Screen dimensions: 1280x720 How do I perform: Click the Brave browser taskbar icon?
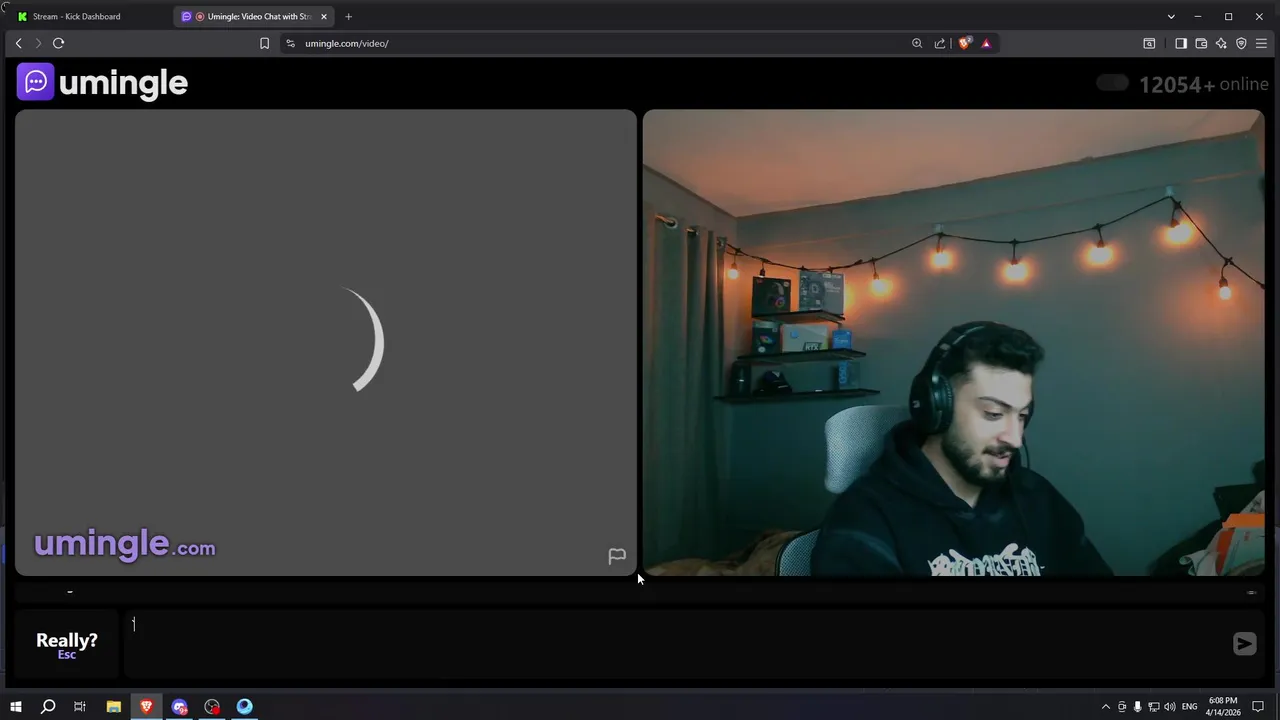pos(146,707)
